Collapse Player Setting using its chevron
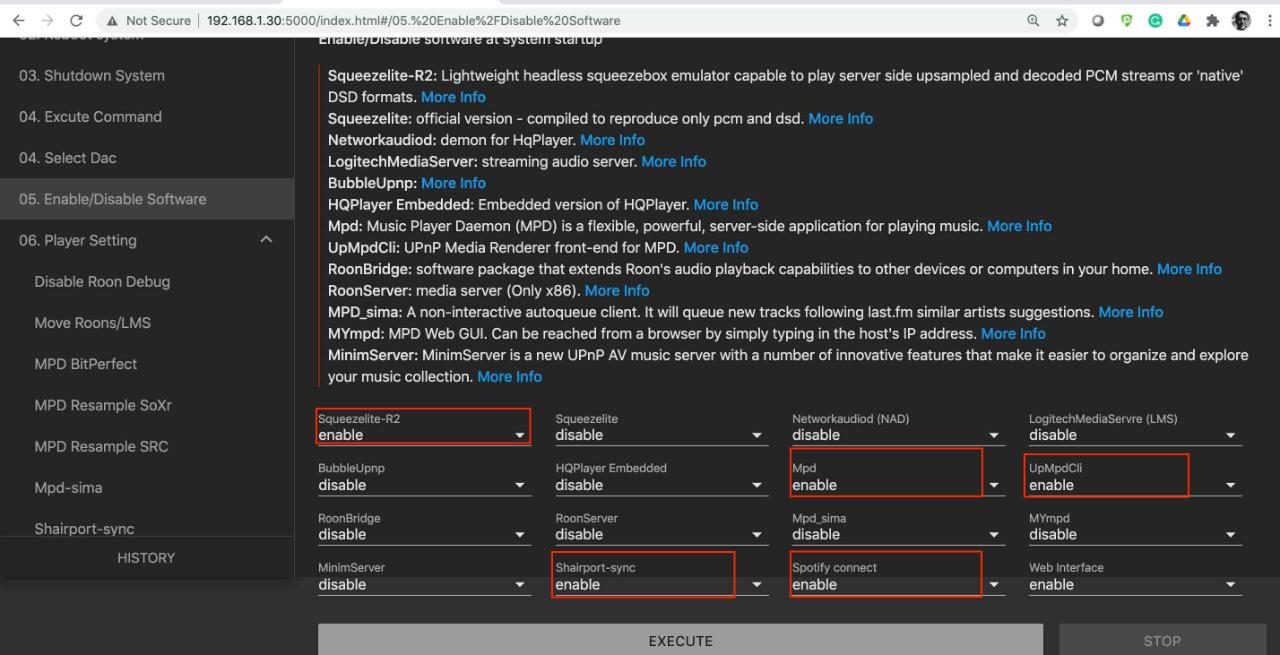 click(x=265, y=240)
